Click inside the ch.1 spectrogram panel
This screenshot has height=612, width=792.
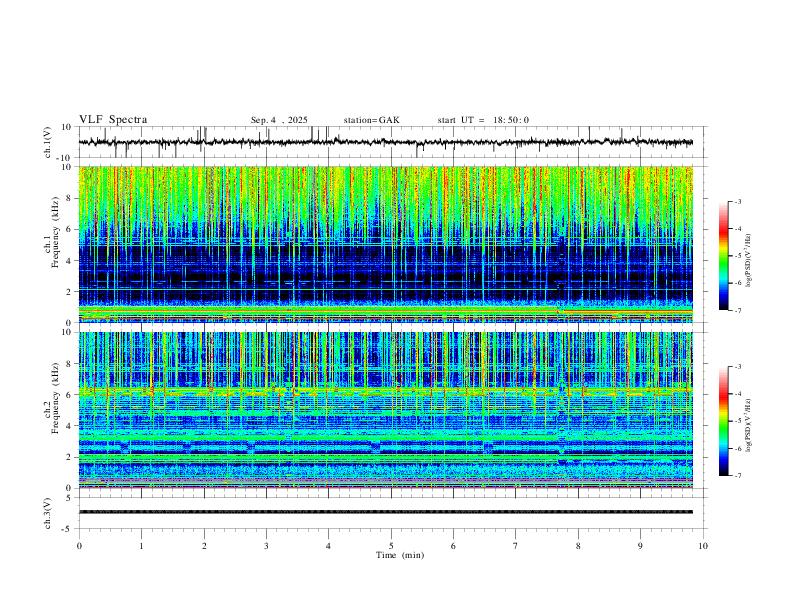[x=385, y=244]
